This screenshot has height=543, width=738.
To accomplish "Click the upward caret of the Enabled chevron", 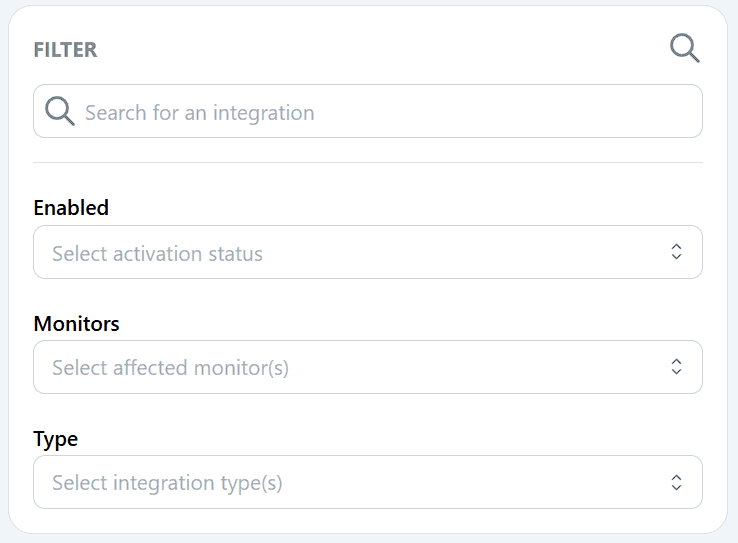I will (x=676, y=247).
